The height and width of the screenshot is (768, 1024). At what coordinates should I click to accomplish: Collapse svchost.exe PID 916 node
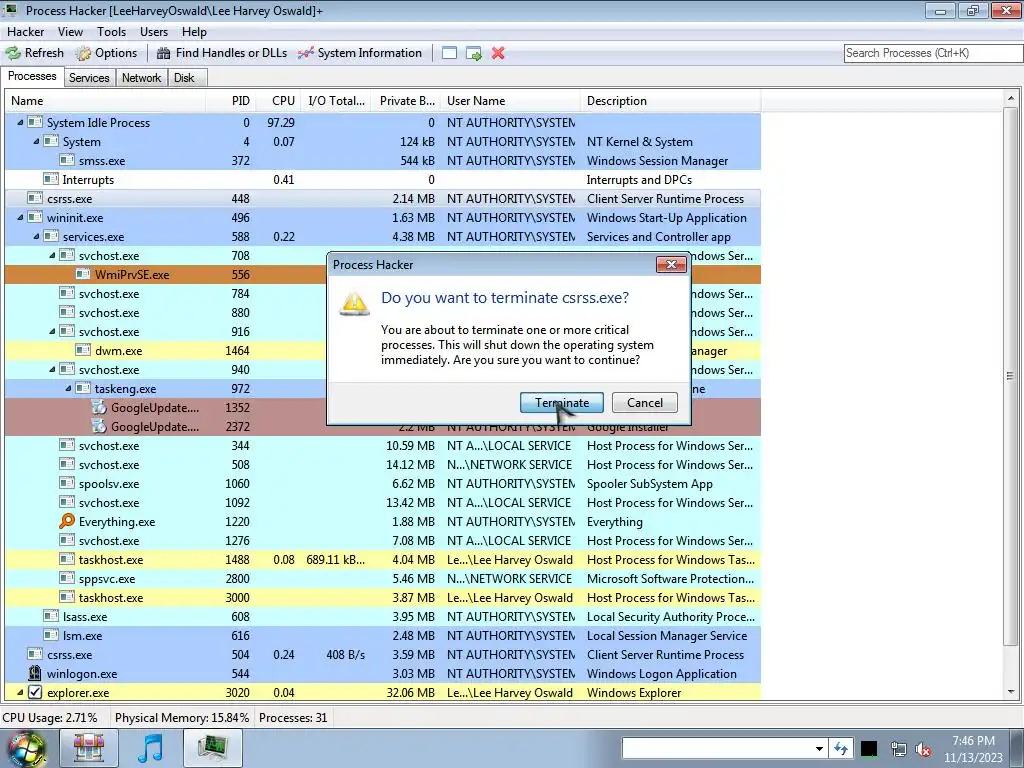tap(52, 331)
